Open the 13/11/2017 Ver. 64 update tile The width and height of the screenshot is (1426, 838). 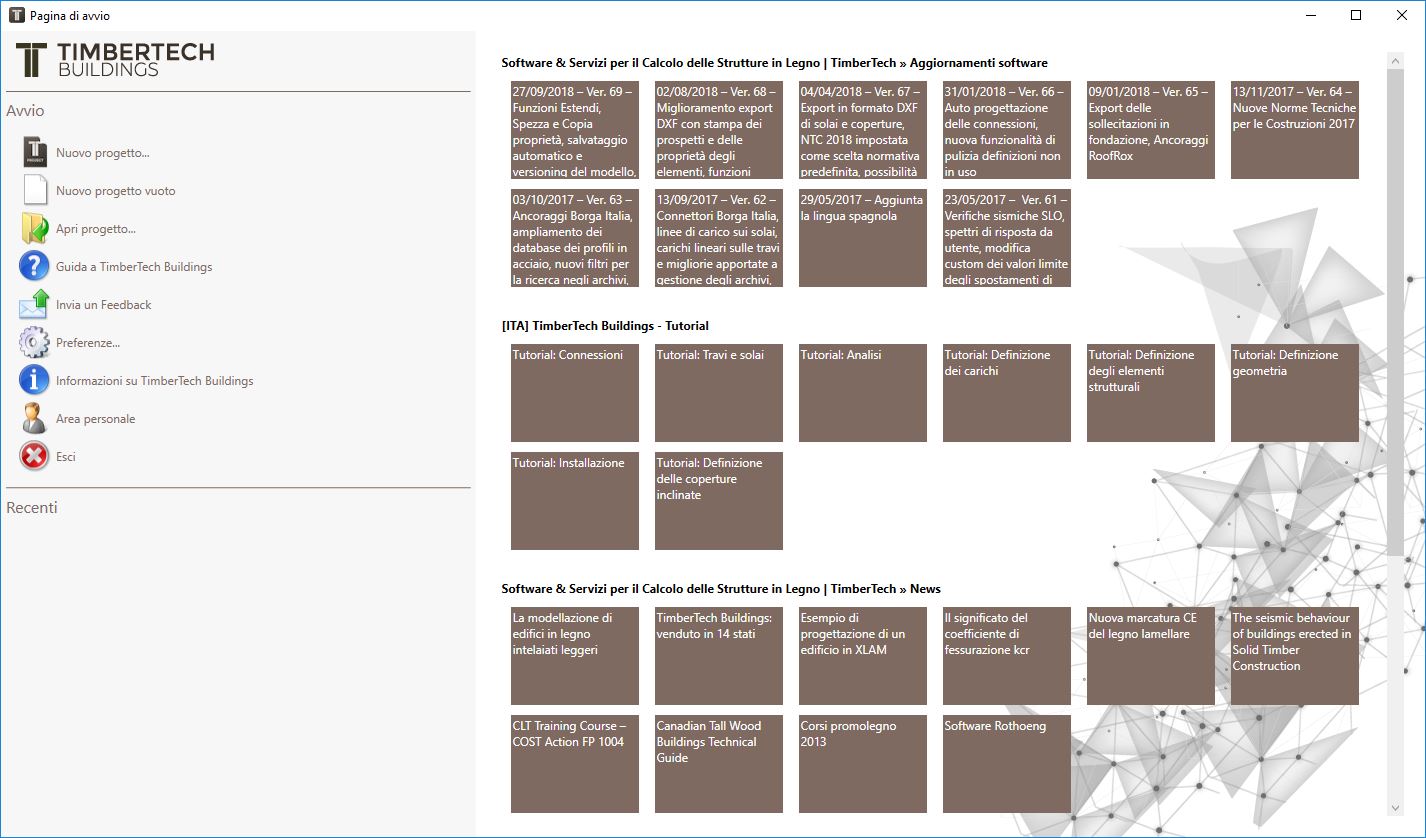[1295, 130]
